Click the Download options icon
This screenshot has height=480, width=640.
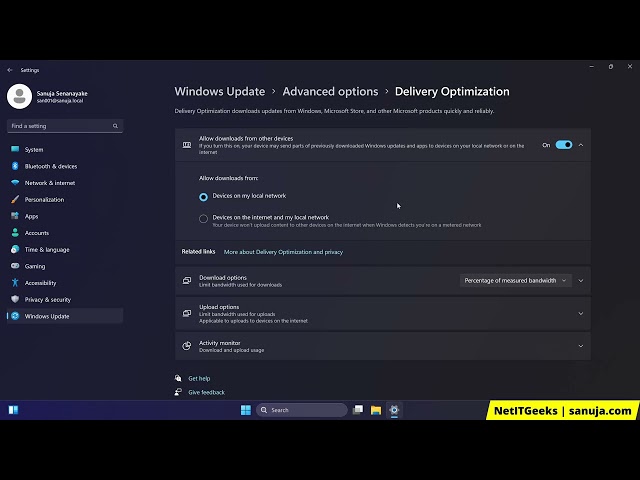pos(187,281)
